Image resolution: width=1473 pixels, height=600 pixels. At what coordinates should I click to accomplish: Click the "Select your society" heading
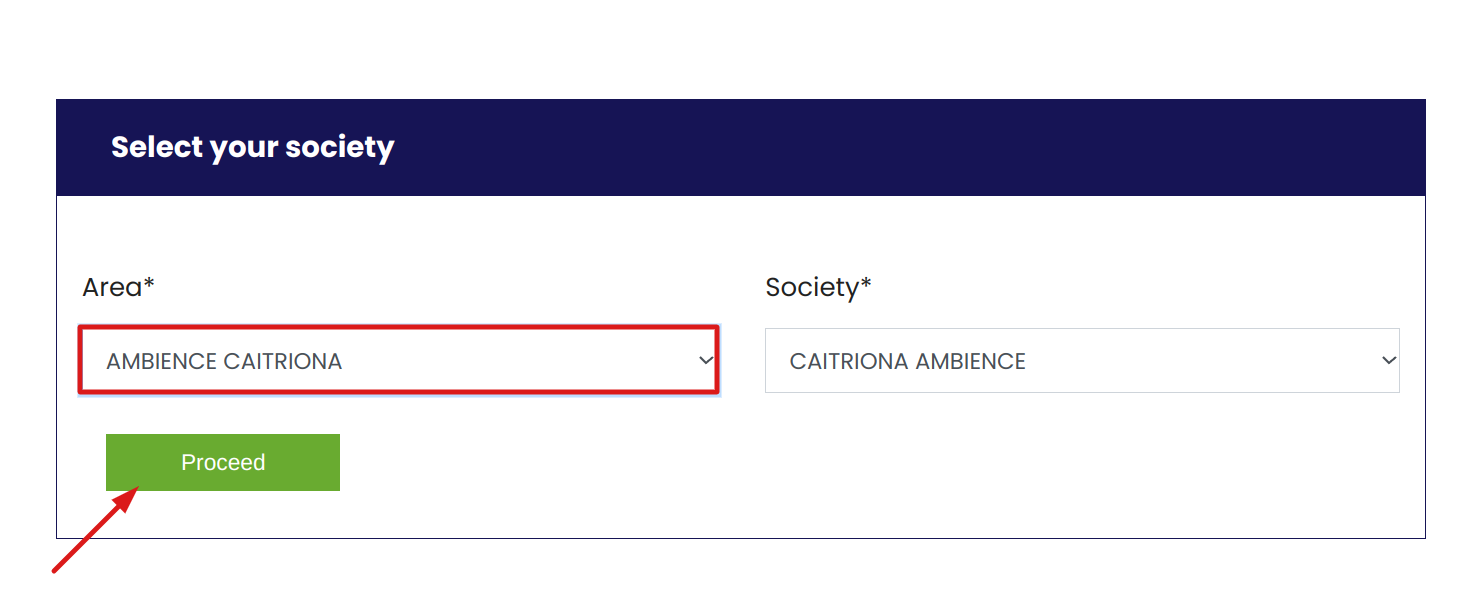(252, 147)
